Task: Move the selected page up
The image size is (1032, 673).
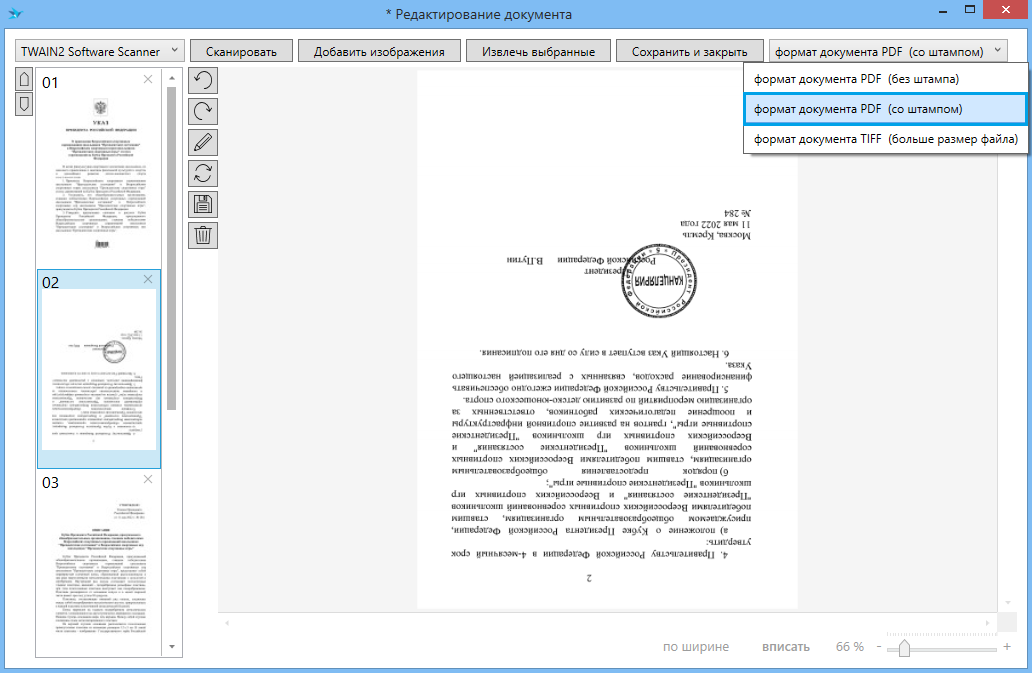Action: coord(25,79)
